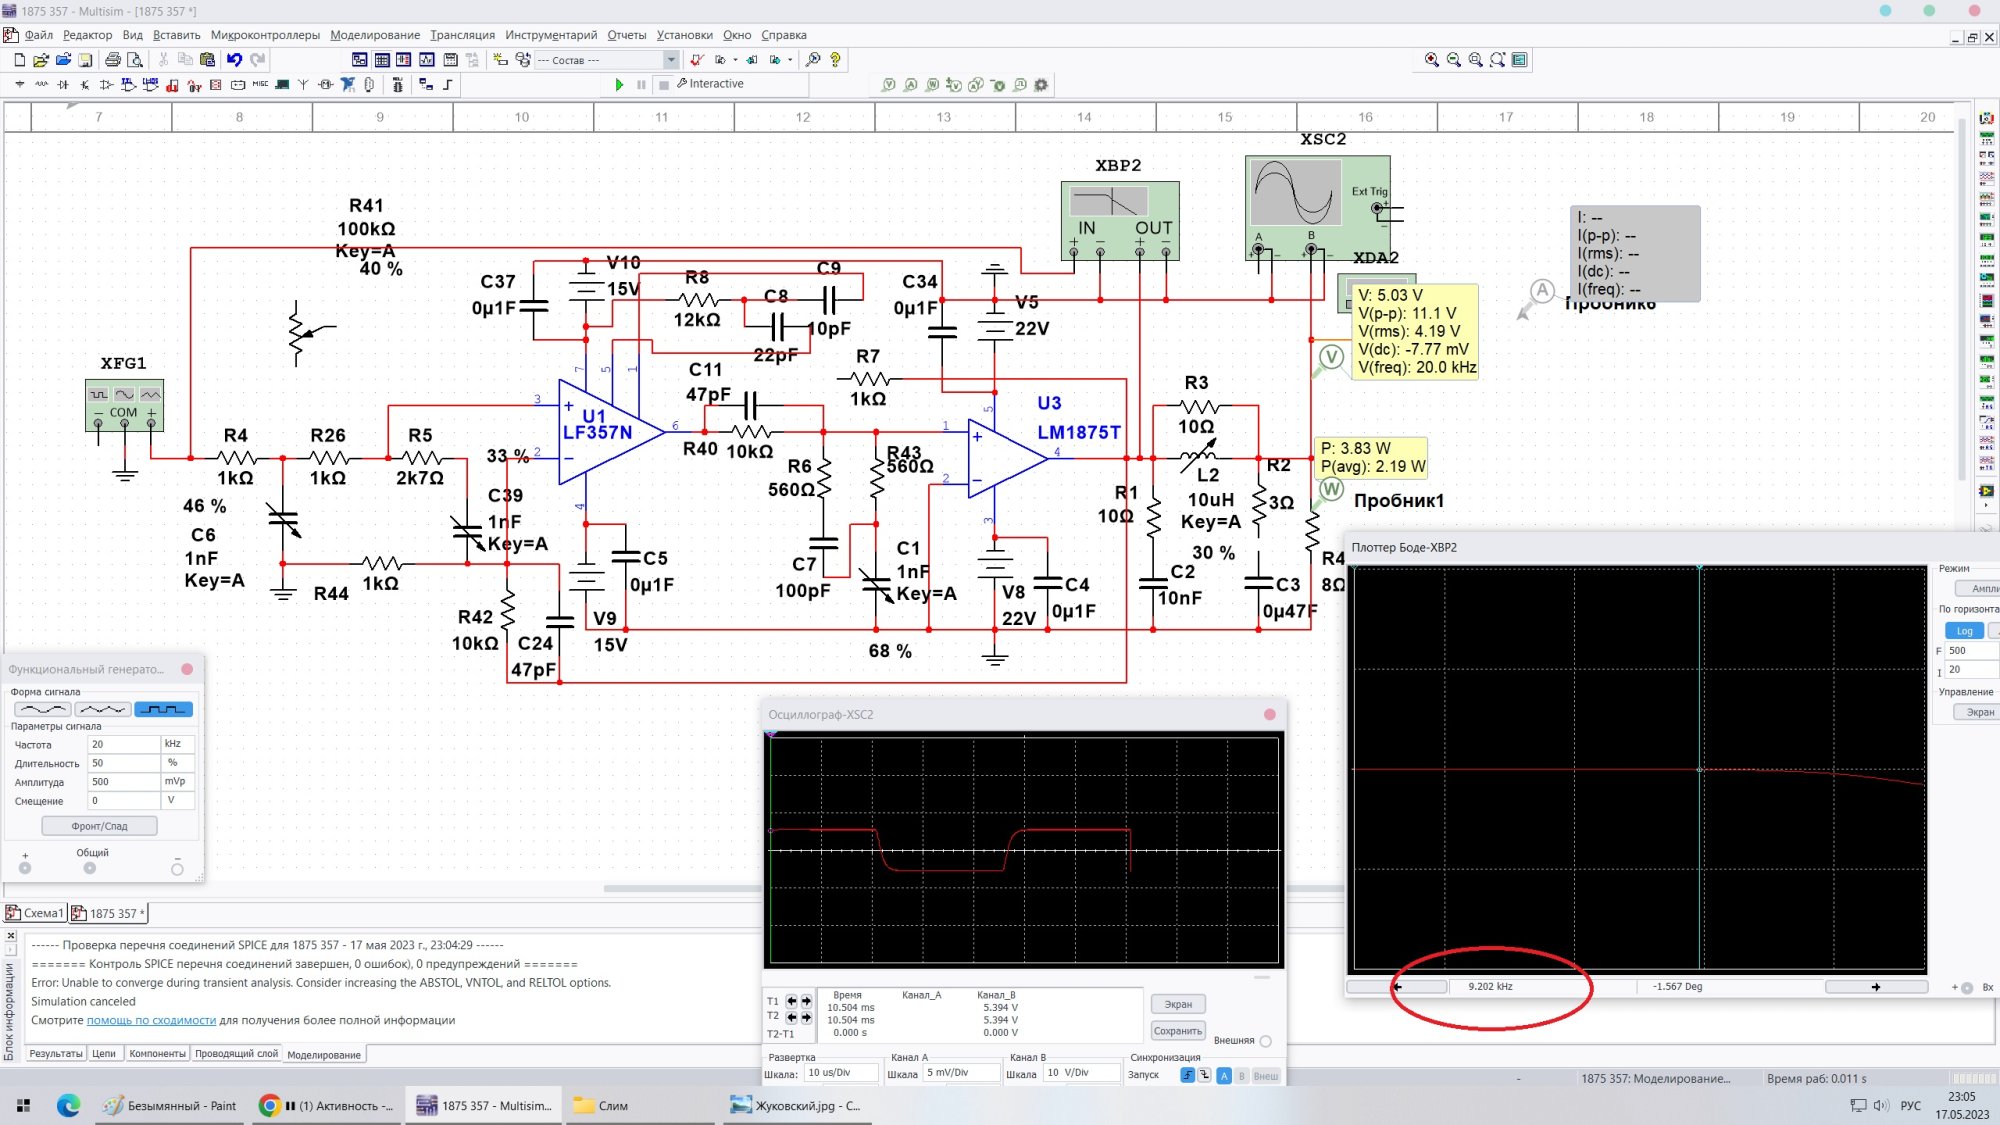The height and width of the screenshot is (1125, 2000).
Task: Open frequency unit kHz dropdown
Action: 176,744
